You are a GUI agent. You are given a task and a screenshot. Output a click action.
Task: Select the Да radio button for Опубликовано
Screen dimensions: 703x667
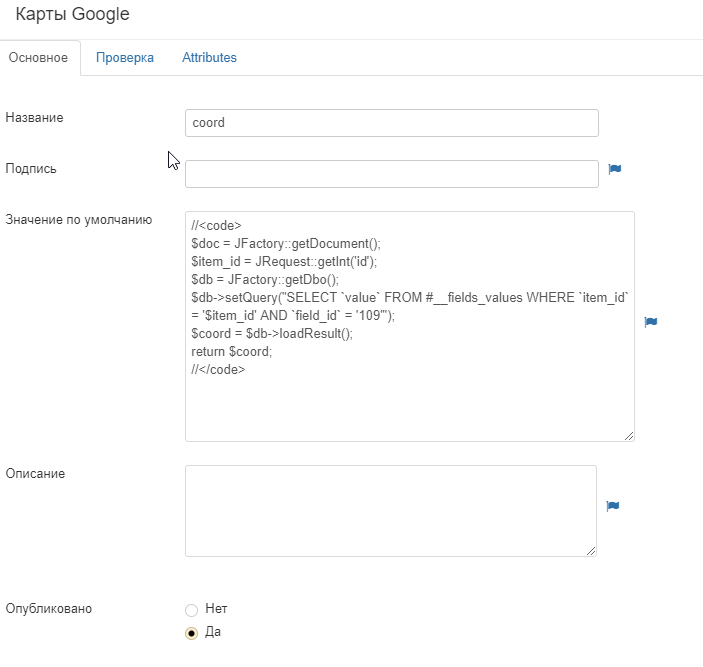tap(192, 633)
